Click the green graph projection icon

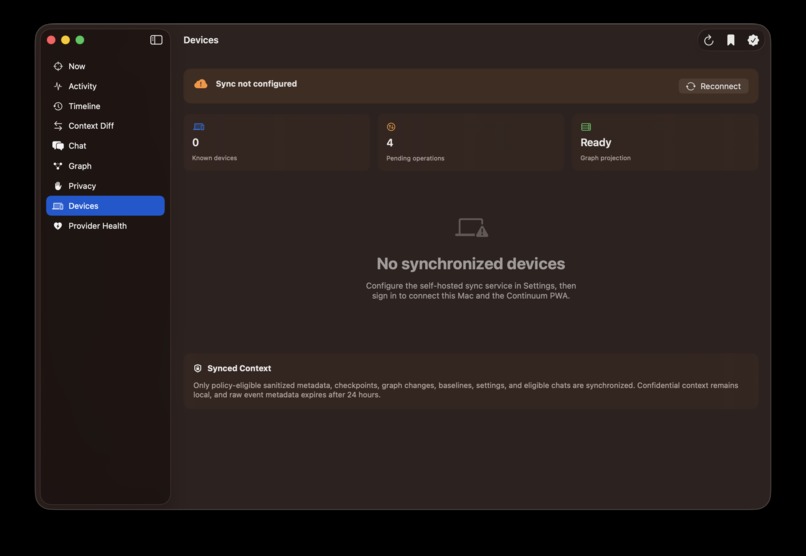pos(585,127)
